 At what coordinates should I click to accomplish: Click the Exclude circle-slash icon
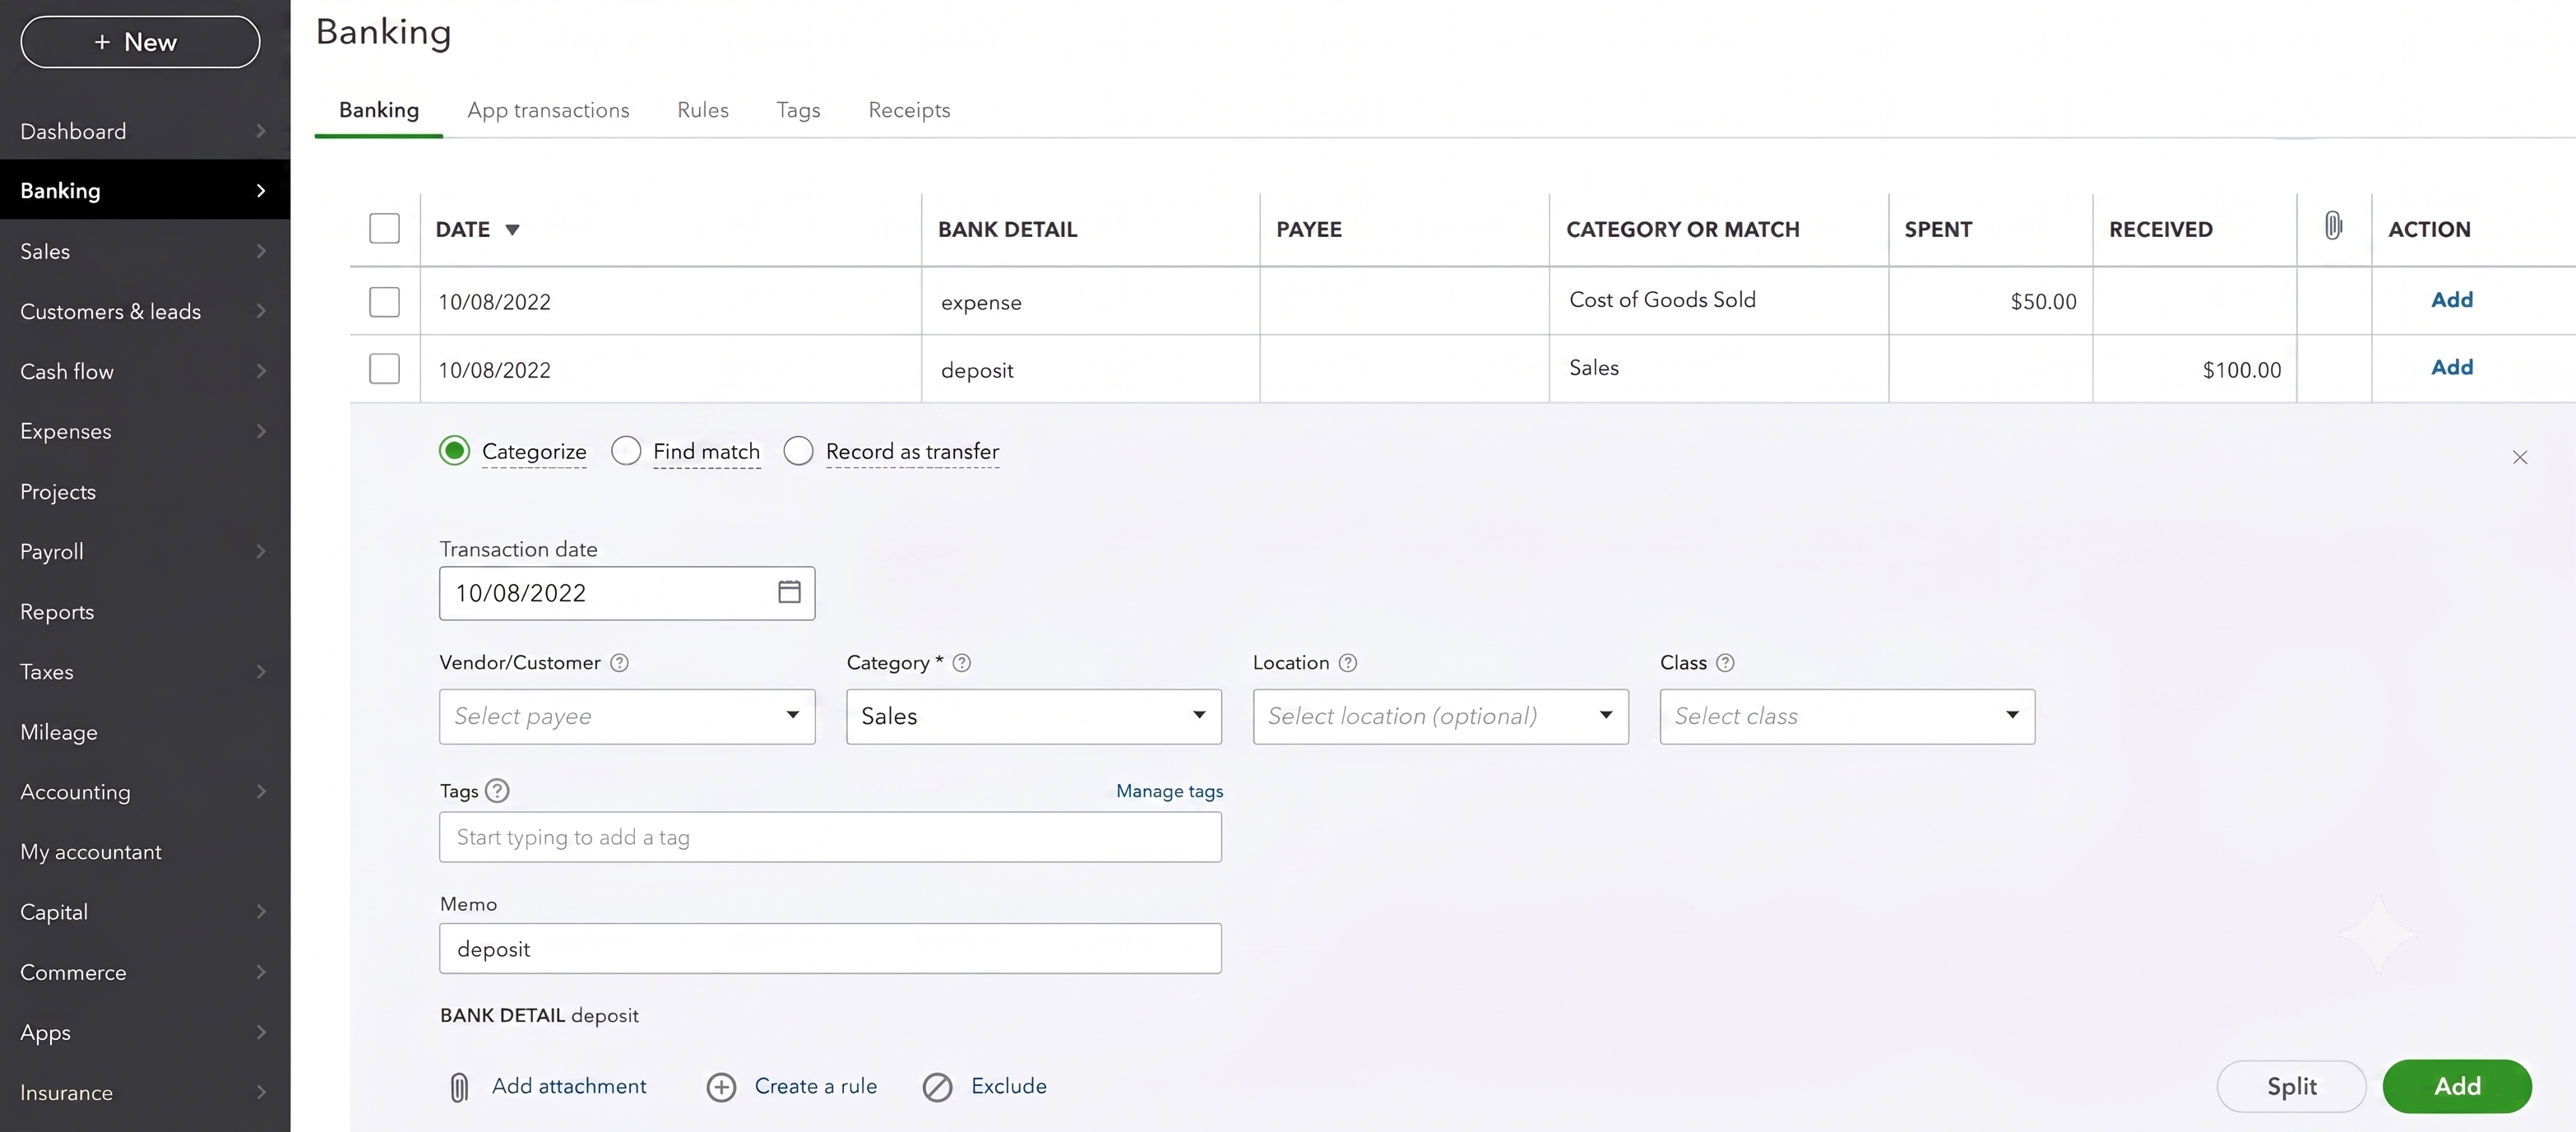click(937, 1087)
